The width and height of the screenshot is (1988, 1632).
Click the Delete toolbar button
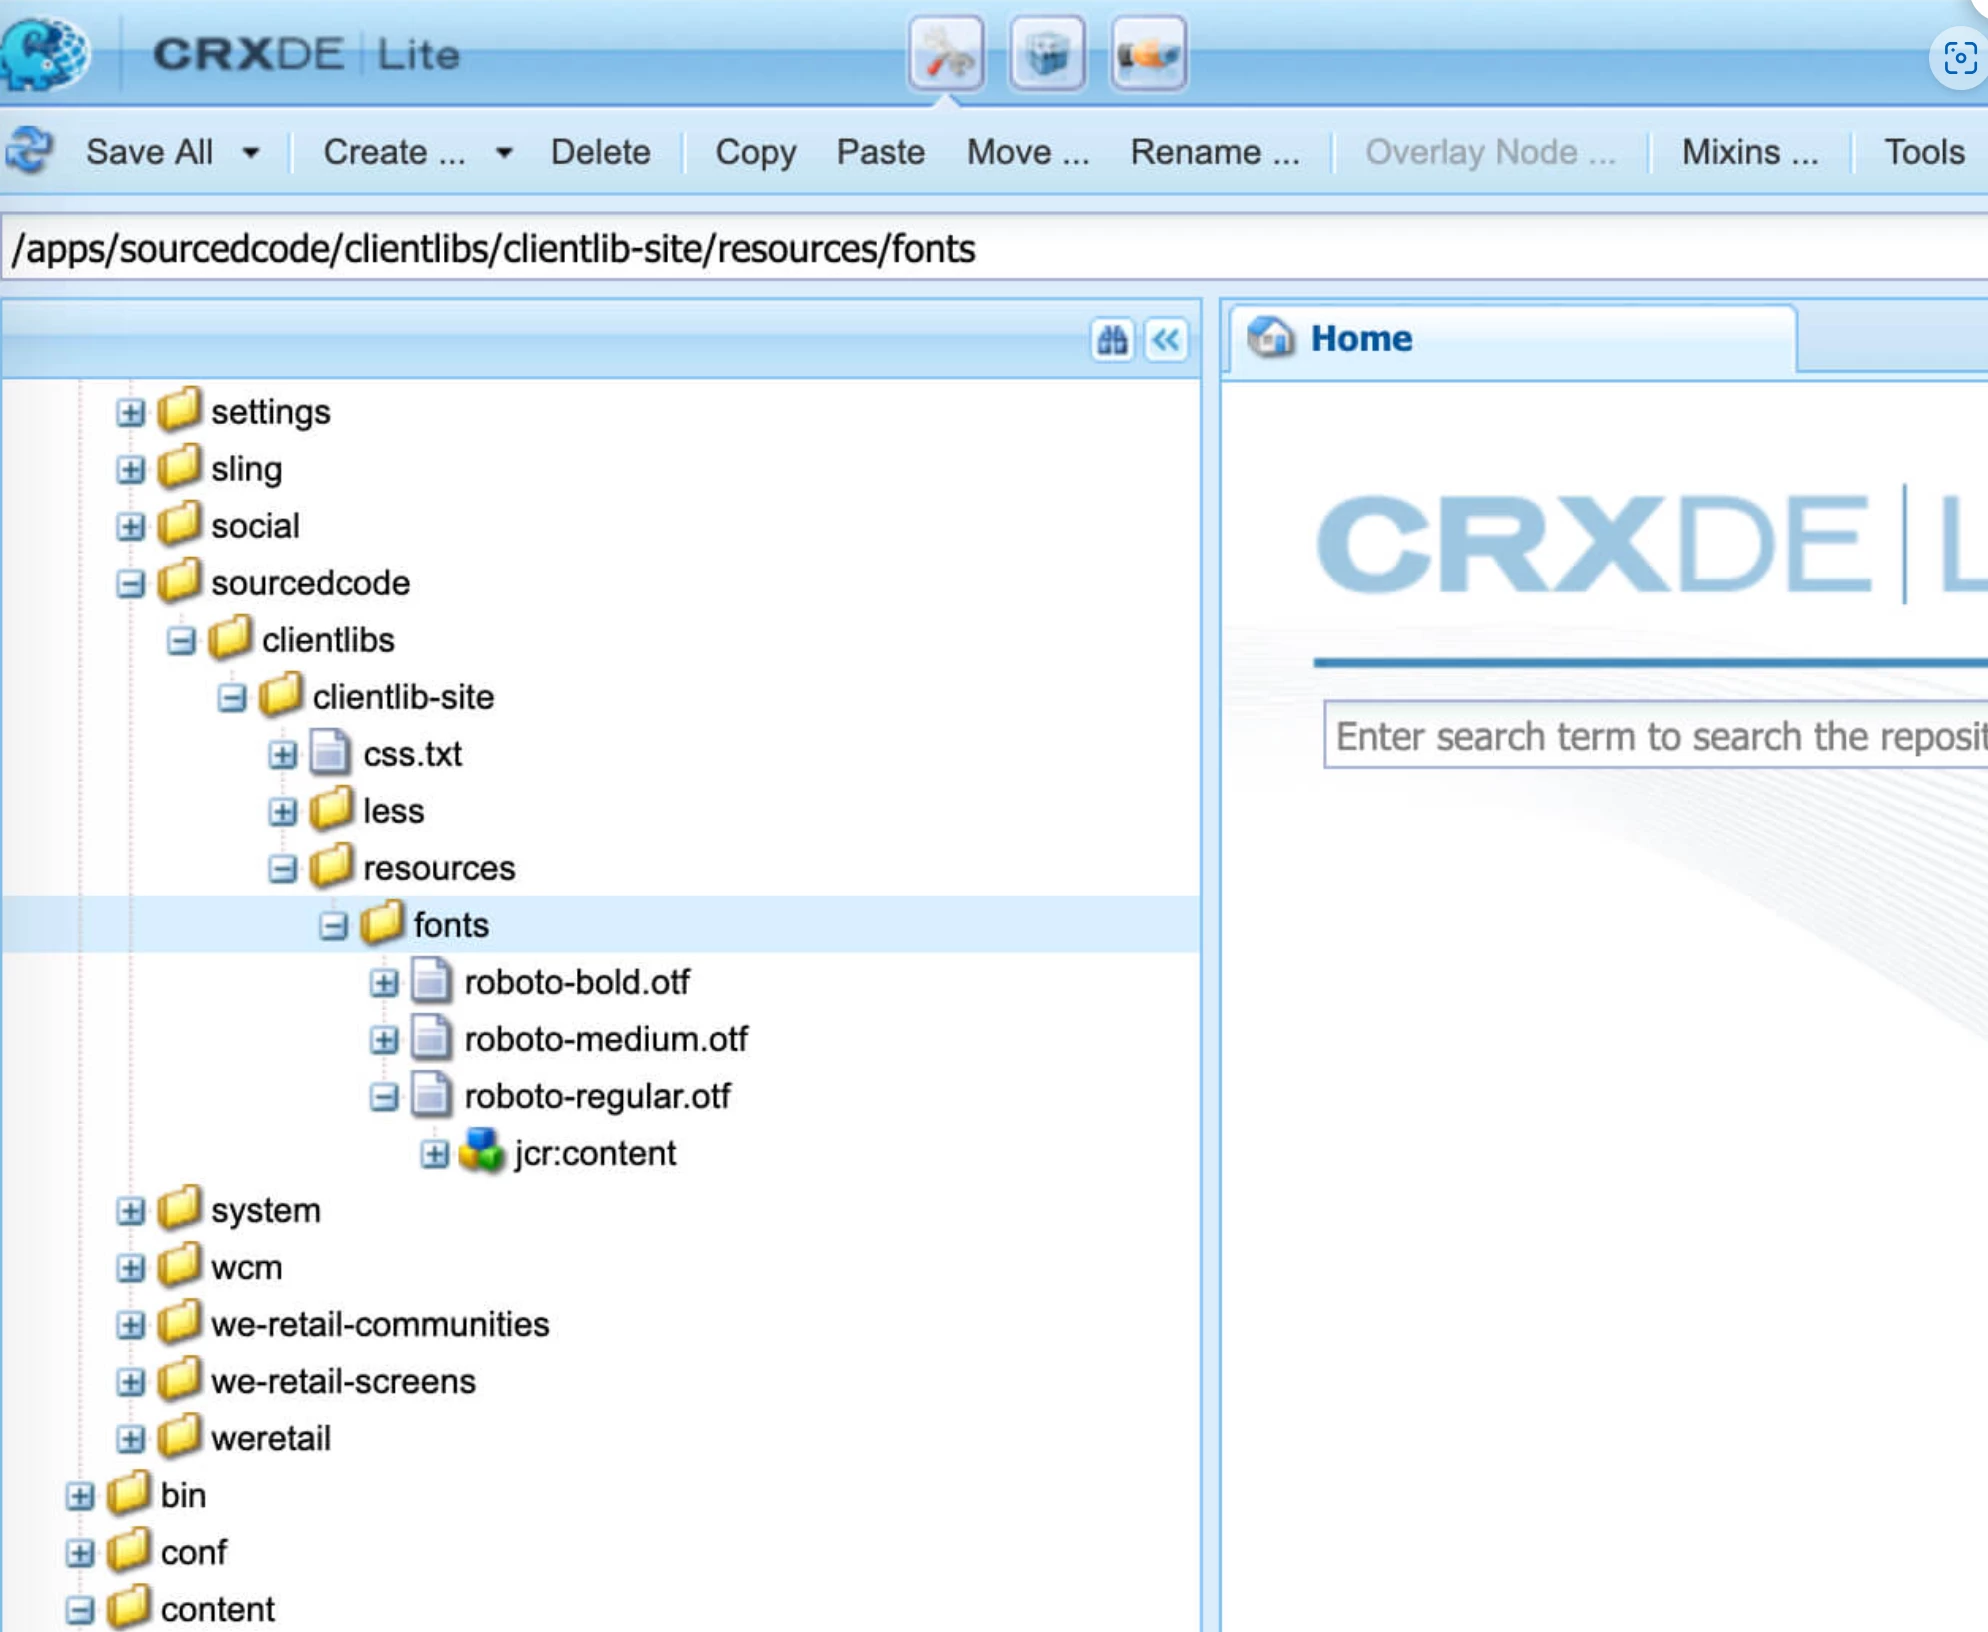(600, 152)
